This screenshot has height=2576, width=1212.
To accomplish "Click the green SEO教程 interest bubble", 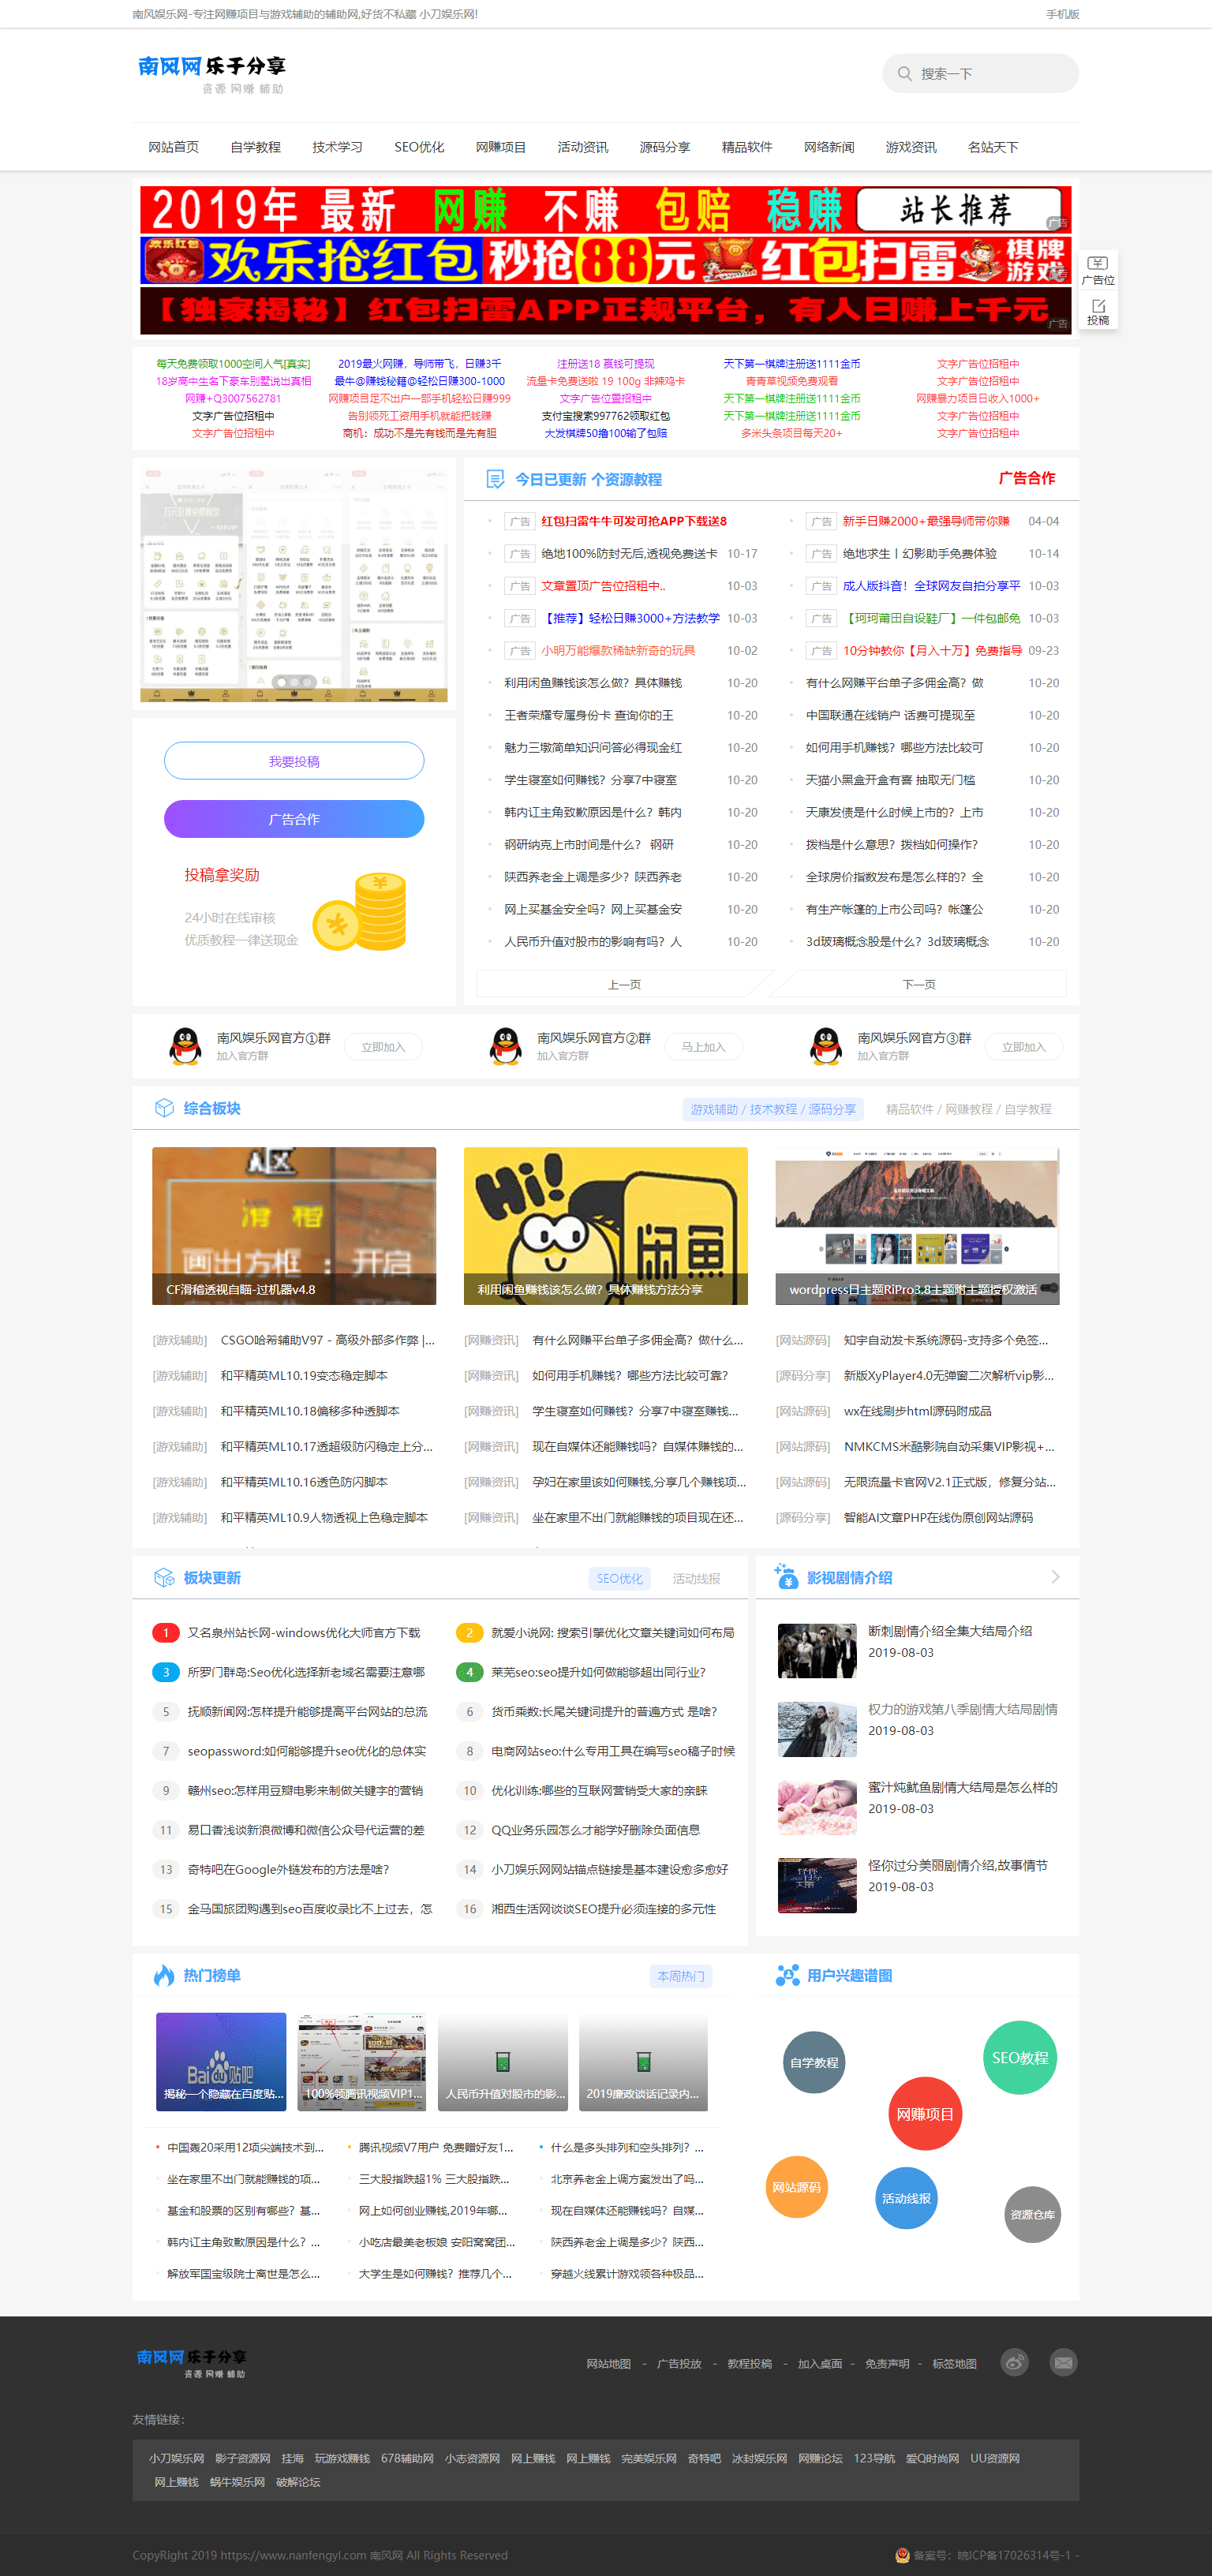I will tap(1019, 2057).
